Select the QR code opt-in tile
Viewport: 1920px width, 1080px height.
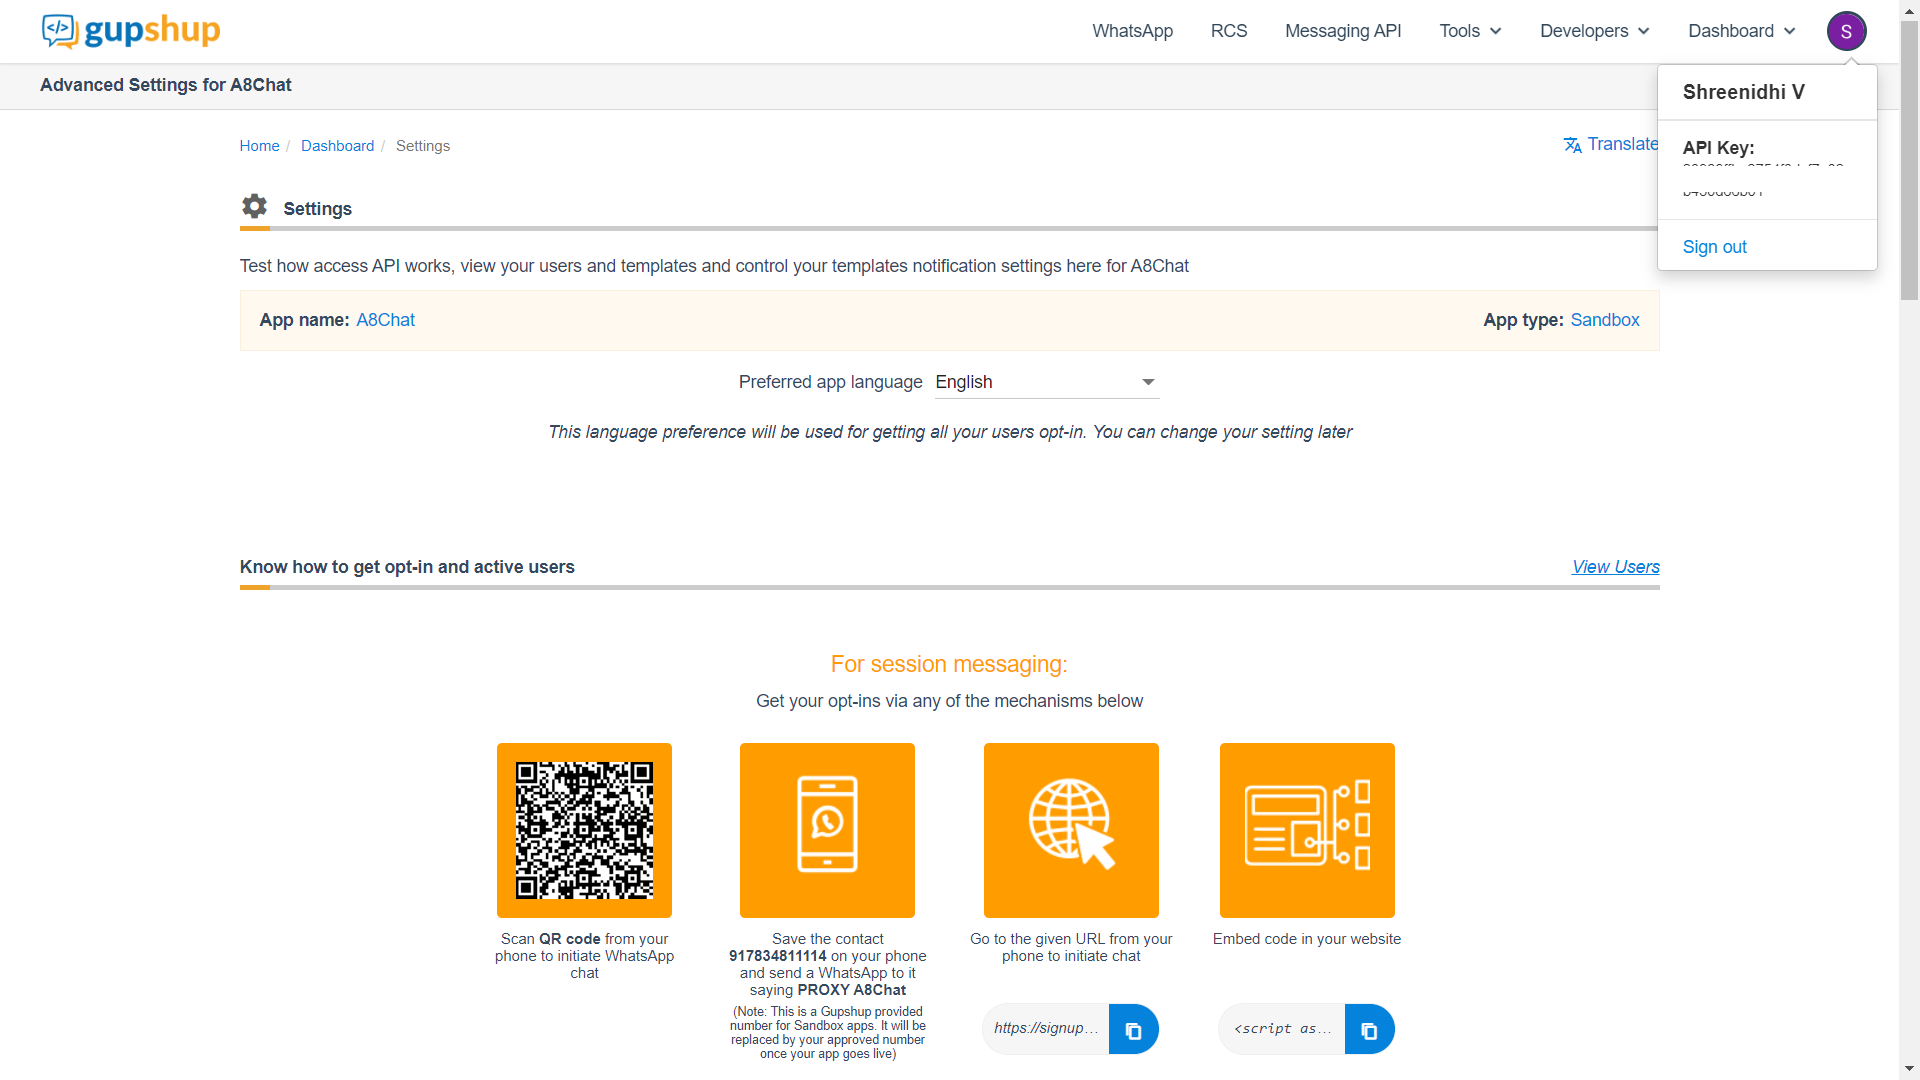pos(584,830)
